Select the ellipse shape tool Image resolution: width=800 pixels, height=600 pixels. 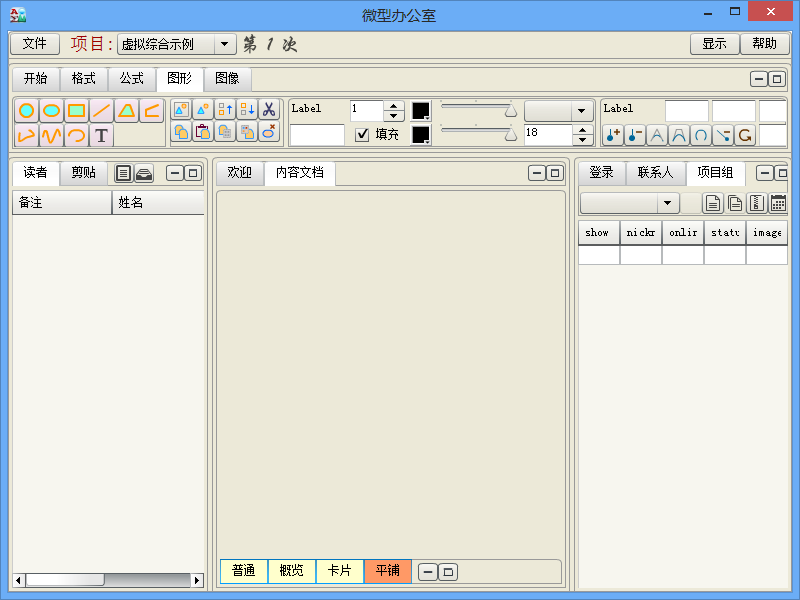coord(52,110)
